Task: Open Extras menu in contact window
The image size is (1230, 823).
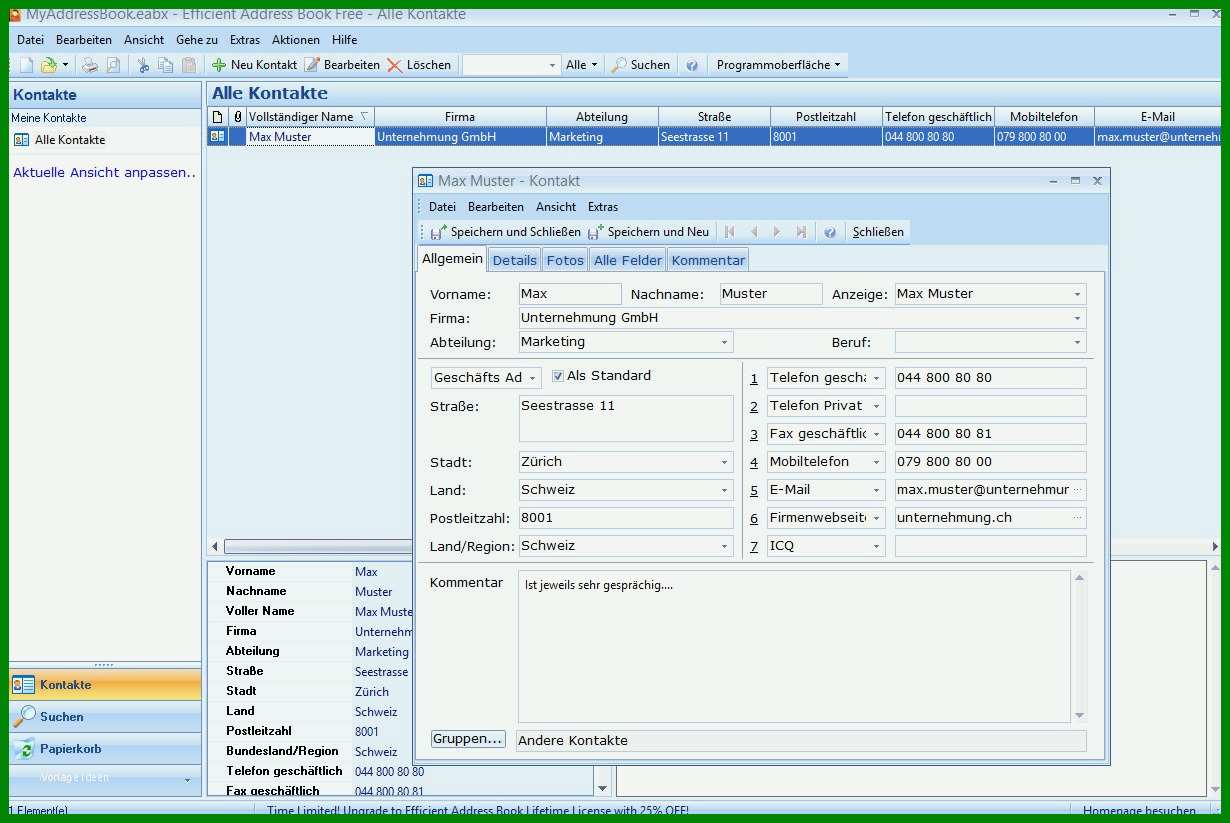Action: (x=603, y=207)
